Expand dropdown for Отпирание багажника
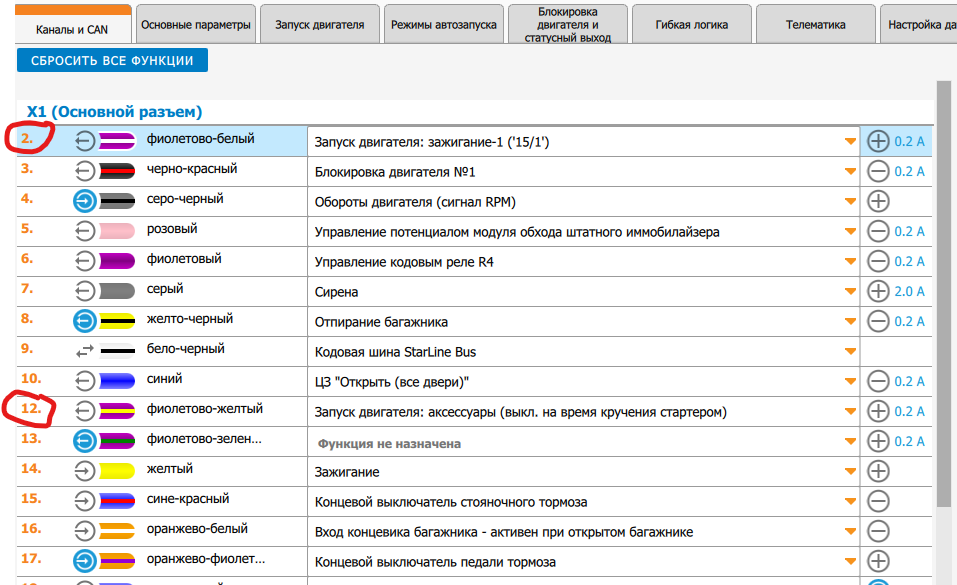Screen dimensions: 957x585 coord(850,322)
